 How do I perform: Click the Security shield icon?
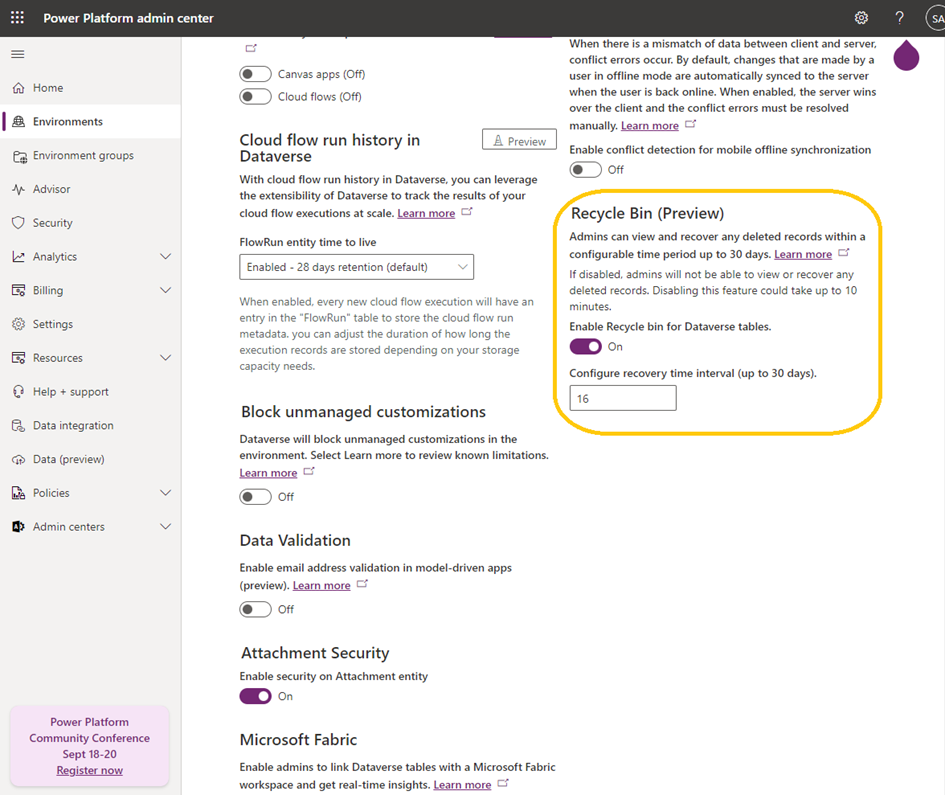(19, 223)
